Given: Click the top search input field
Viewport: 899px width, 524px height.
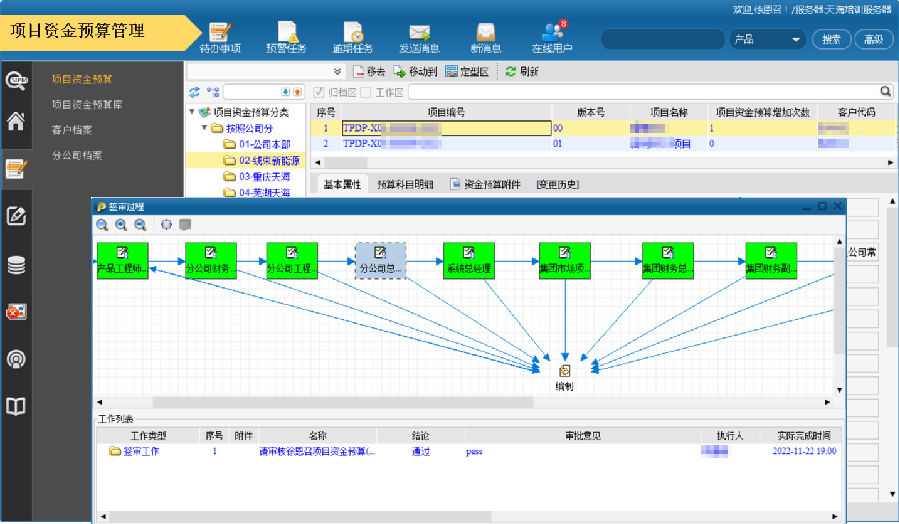Looking at the screenshot, I should pyautogui.click(x=662, y=39).
